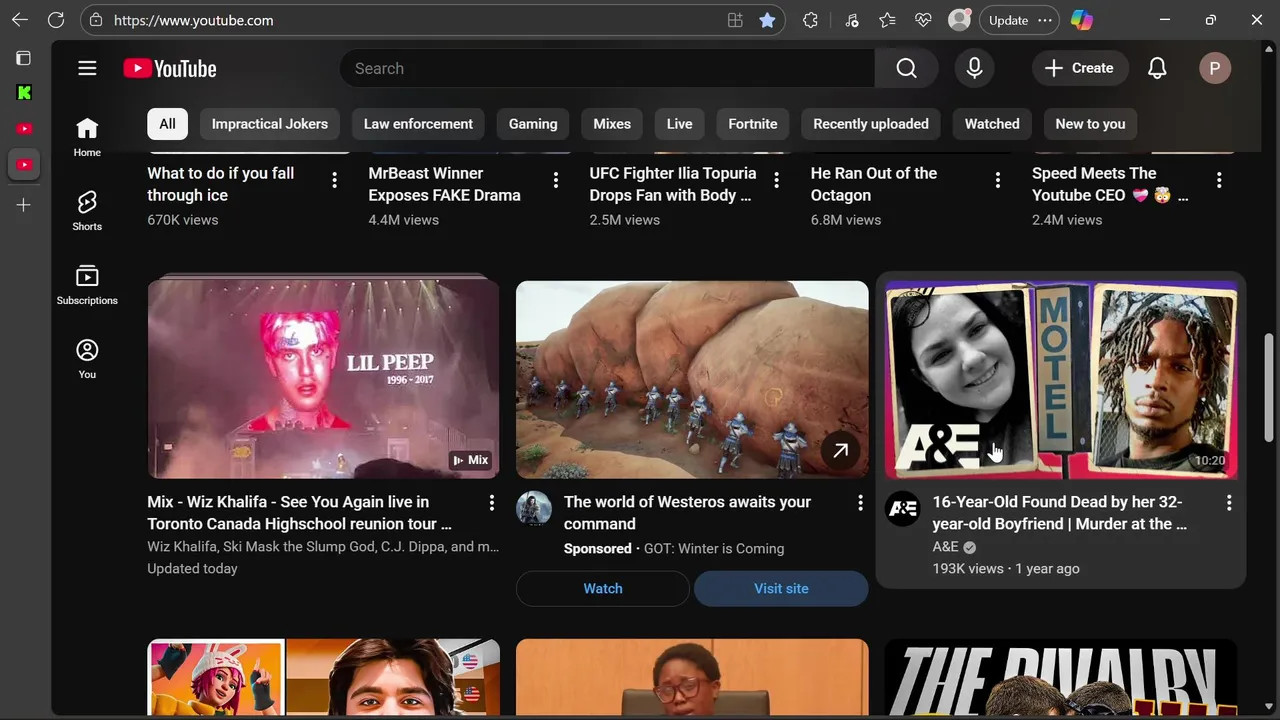Open the Copilot icon in toolbar

point(1081,20)
